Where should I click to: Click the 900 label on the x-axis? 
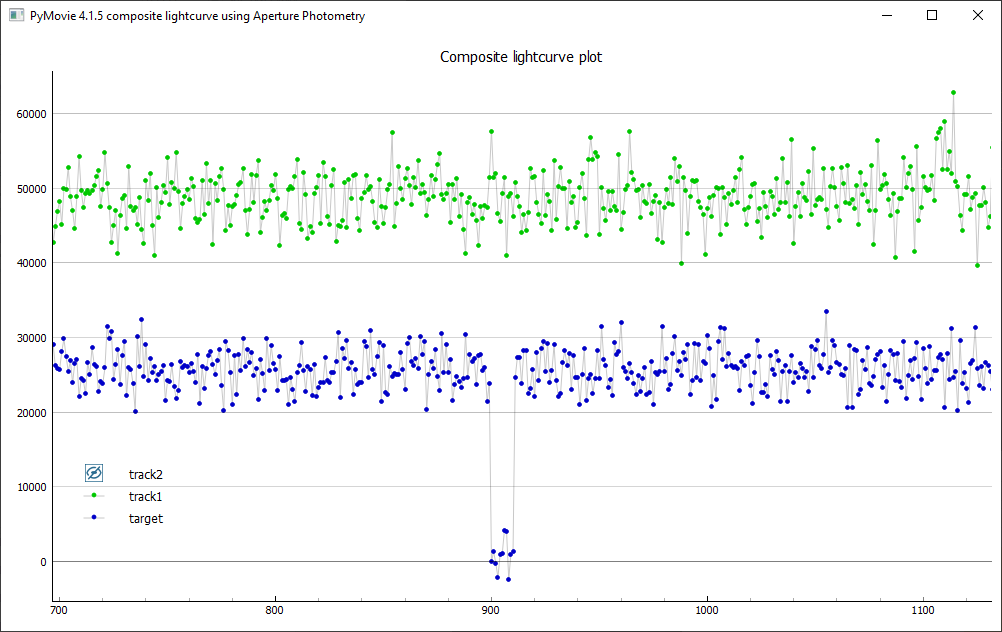coord(490,609)
